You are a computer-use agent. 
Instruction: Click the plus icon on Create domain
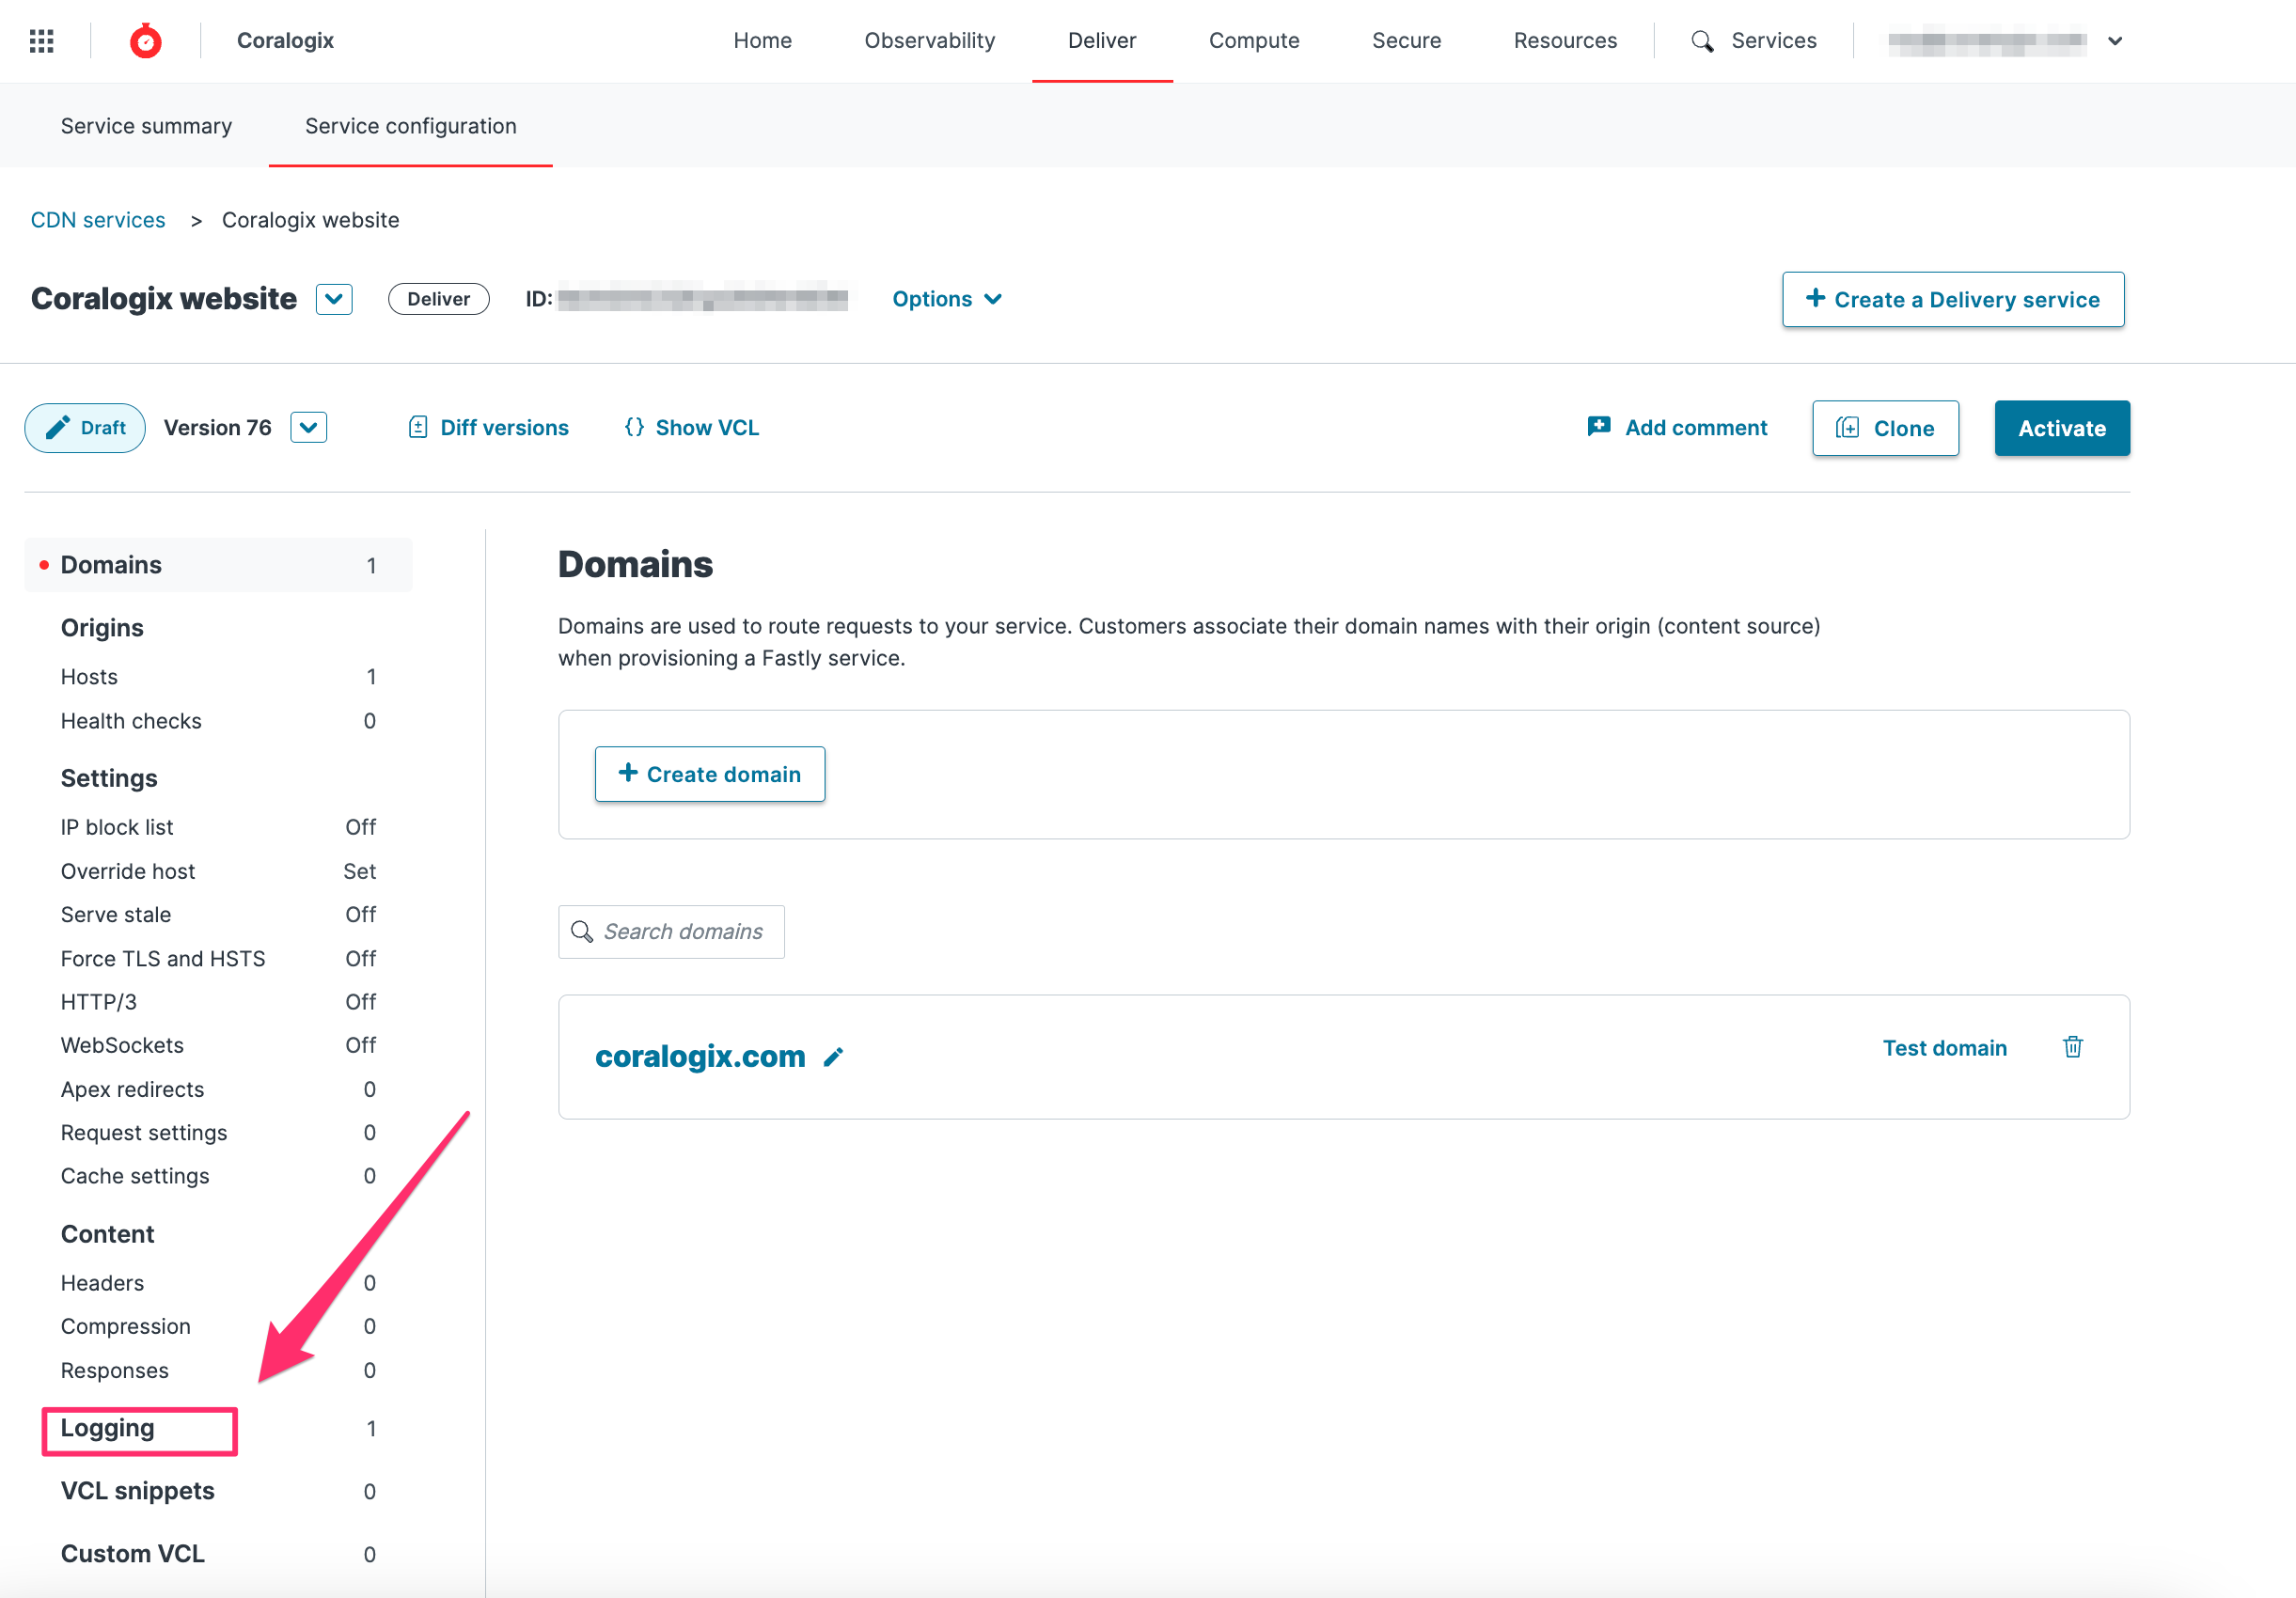(x=628, y=773)
